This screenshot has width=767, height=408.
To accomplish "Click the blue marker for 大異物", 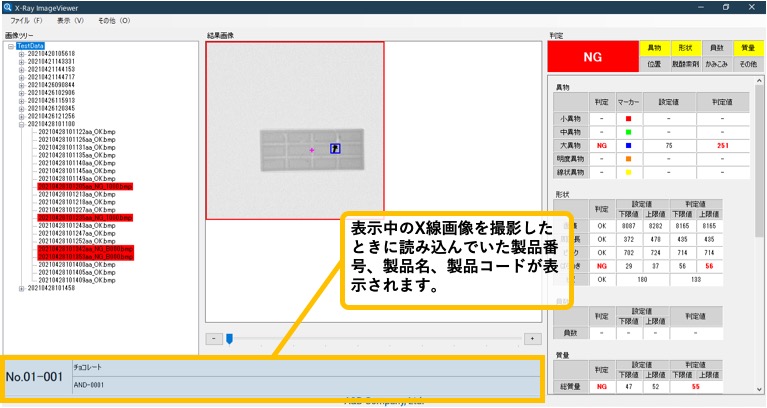I will [628, 145].
